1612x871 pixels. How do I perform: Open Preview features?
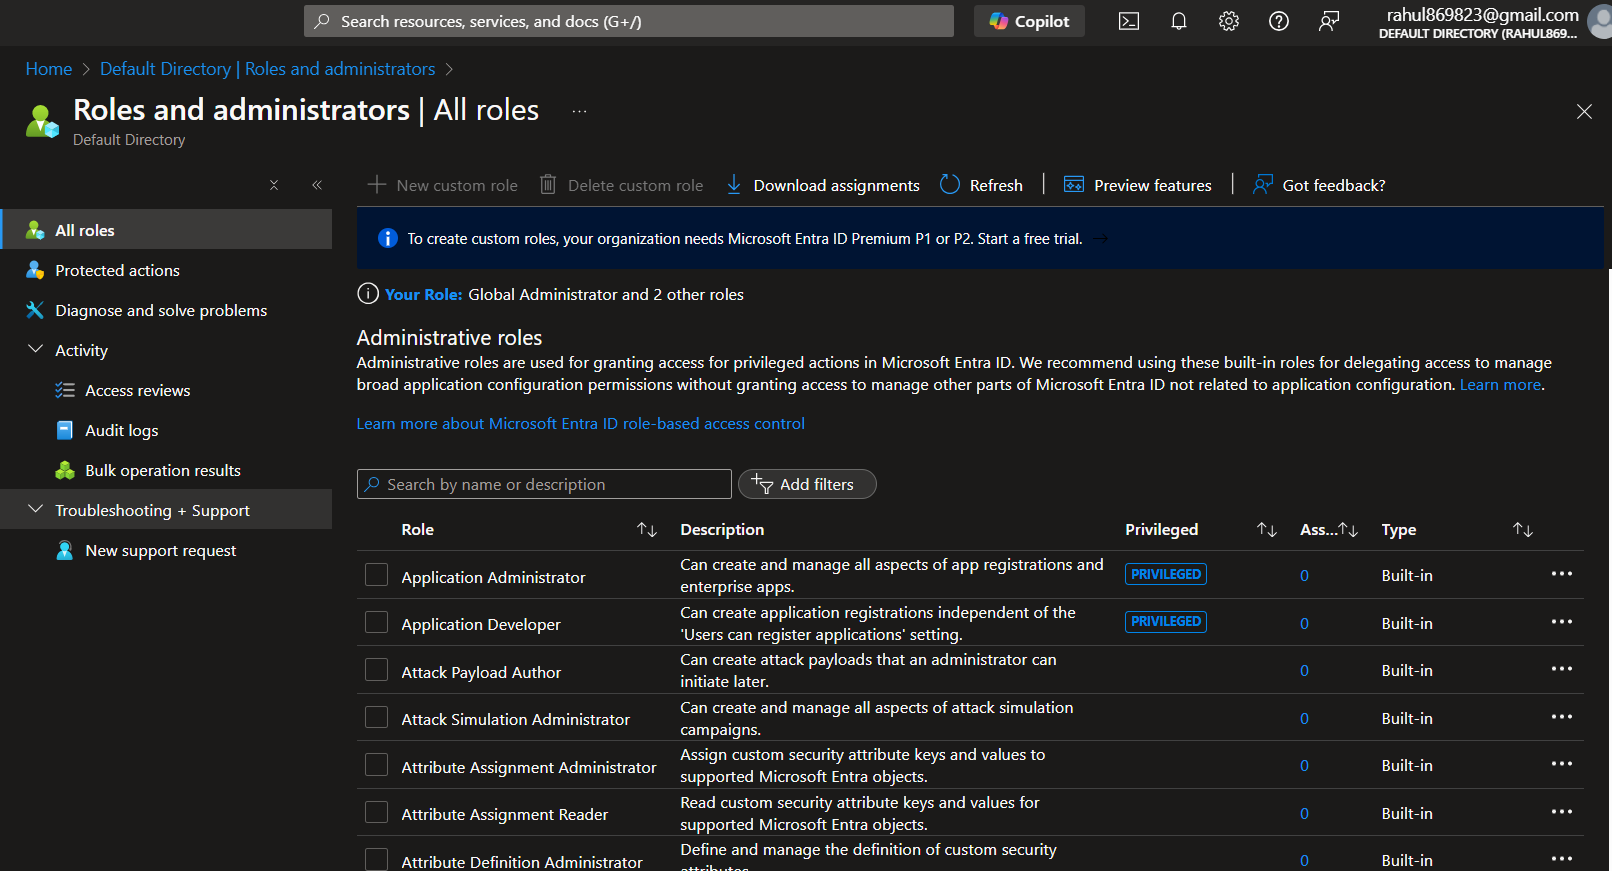(1137, 185)
